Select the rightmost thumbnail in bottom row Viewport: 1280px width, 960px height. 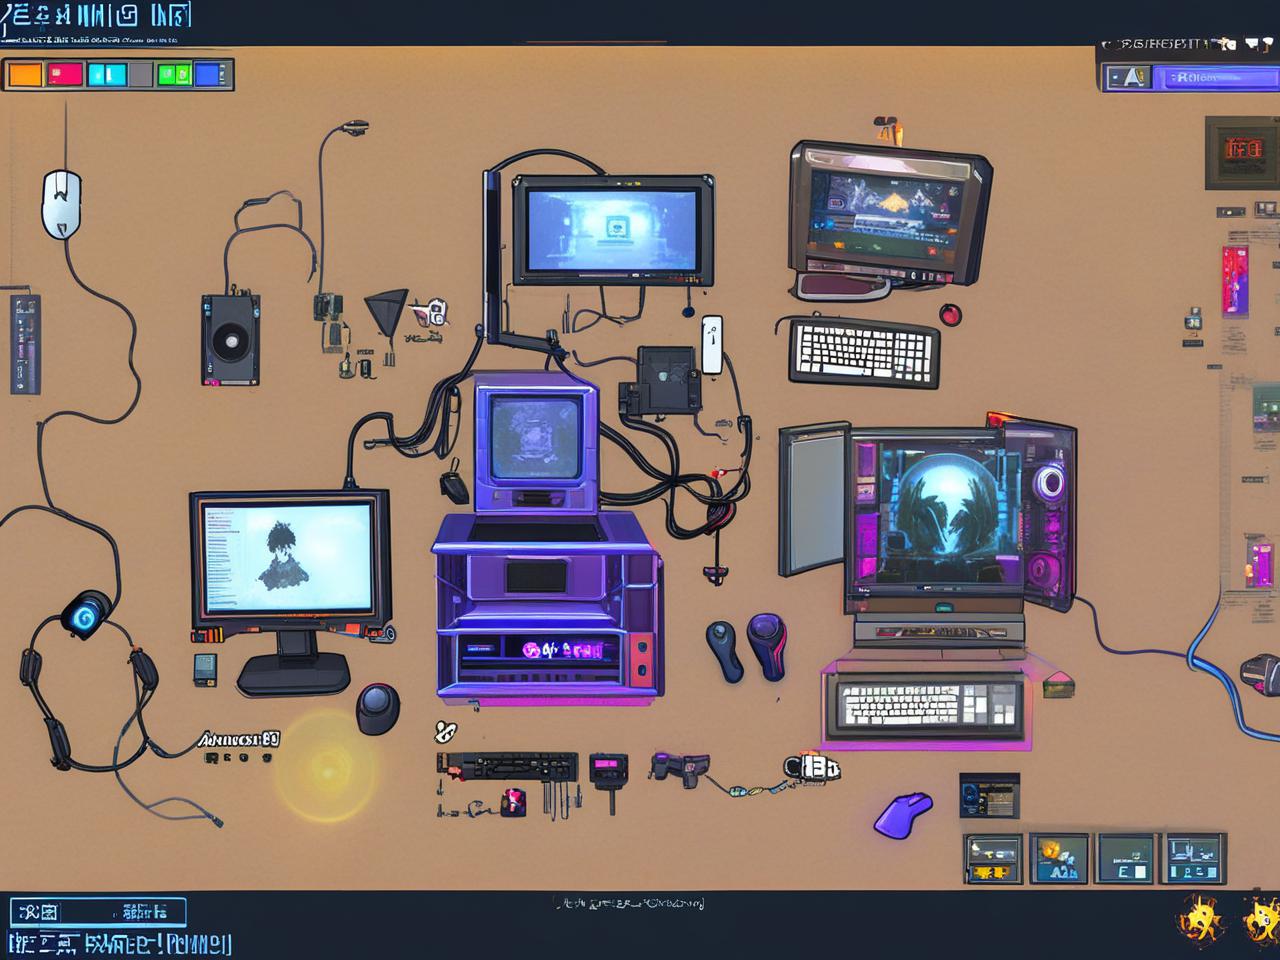tap(1192, 858)
